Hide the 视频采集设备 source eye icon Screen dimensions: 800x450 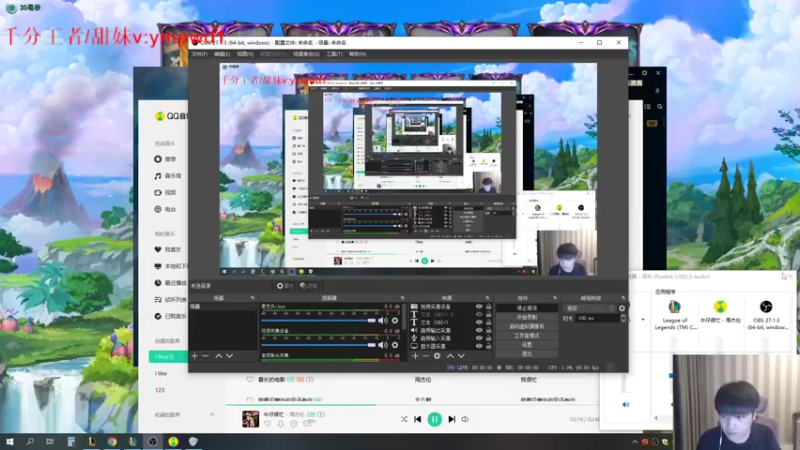(479, 307)
